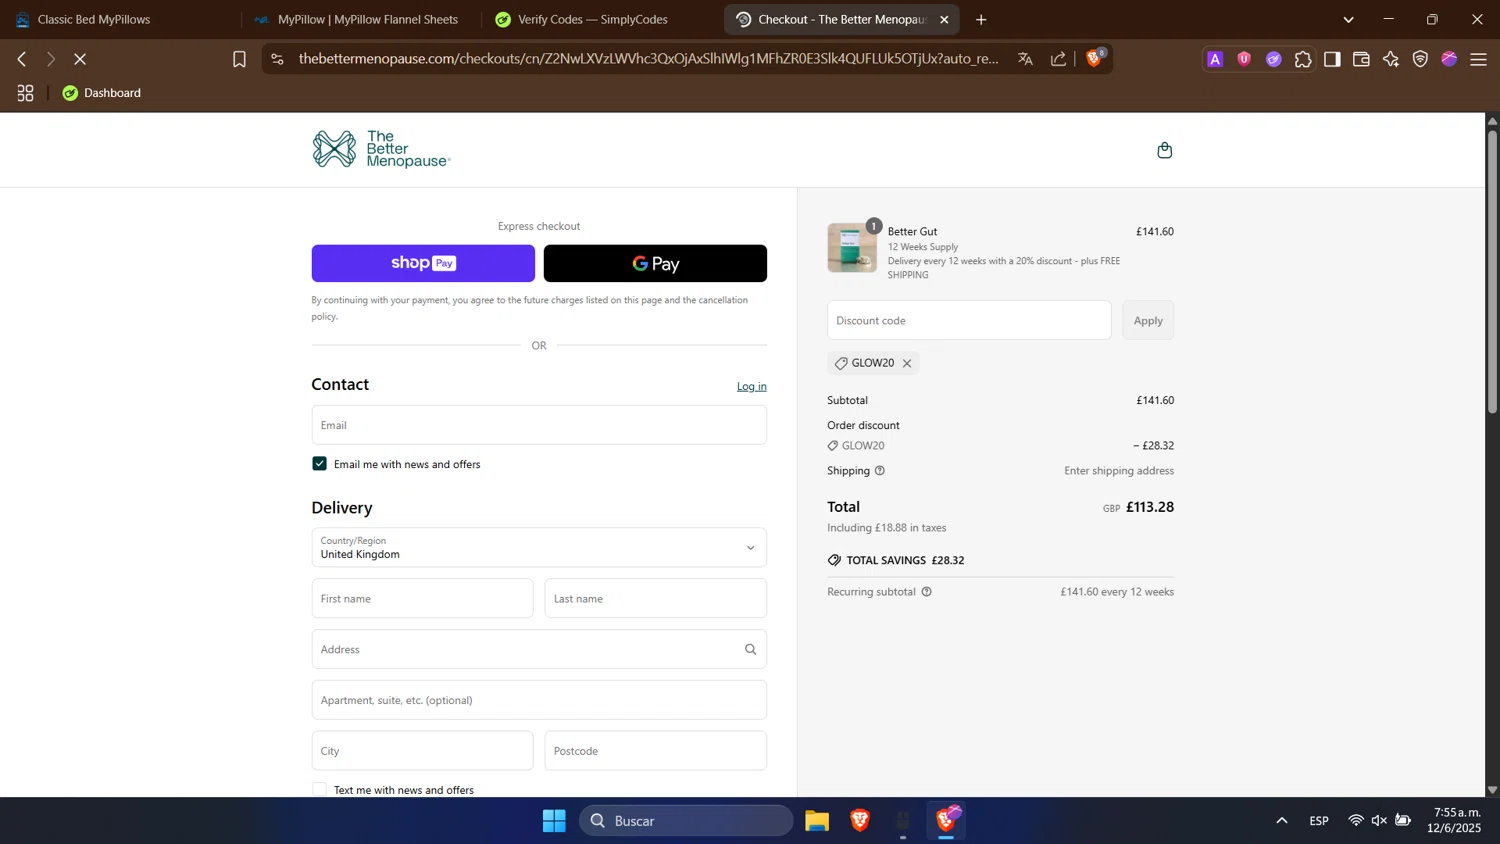Screen dimensions: 1500x844
Task: Open the ESP language indicator
Action: (1319, 821)
